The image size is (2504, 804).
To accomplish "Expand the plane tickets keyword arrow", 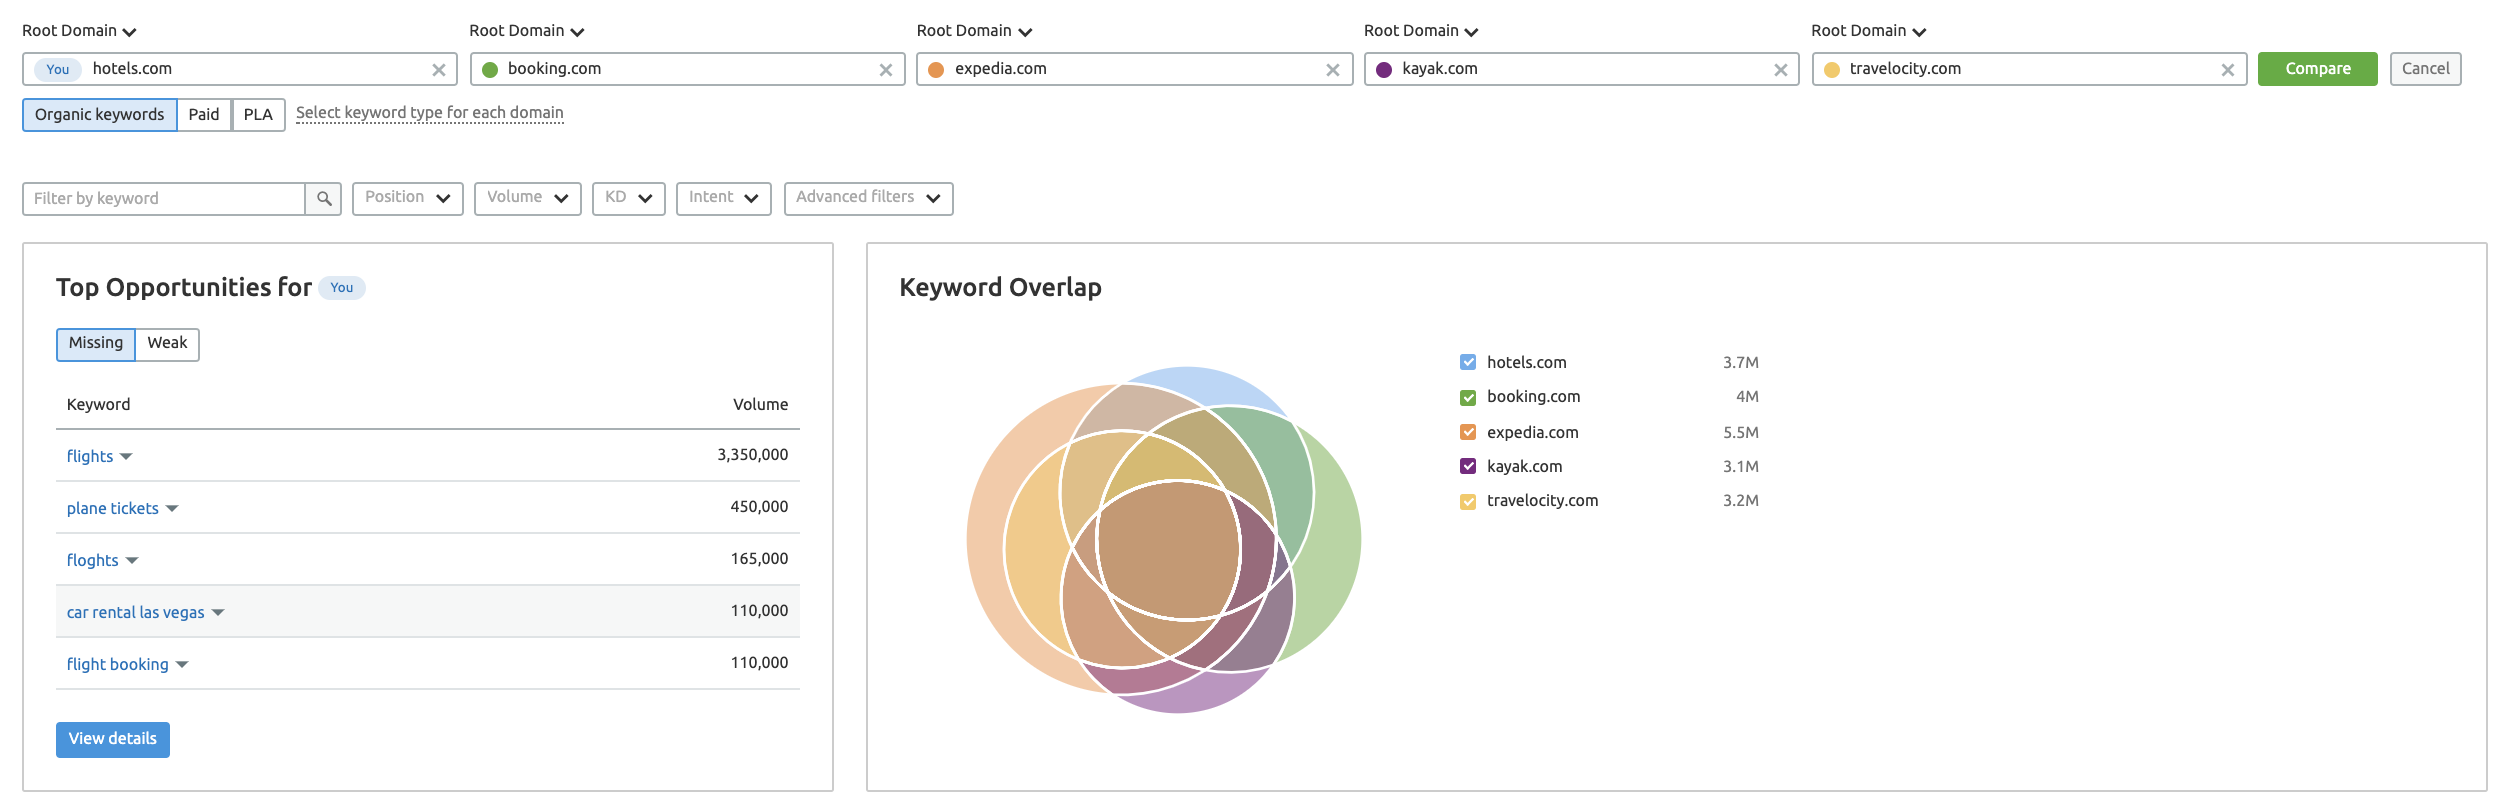I will click(x=172, y=509).
